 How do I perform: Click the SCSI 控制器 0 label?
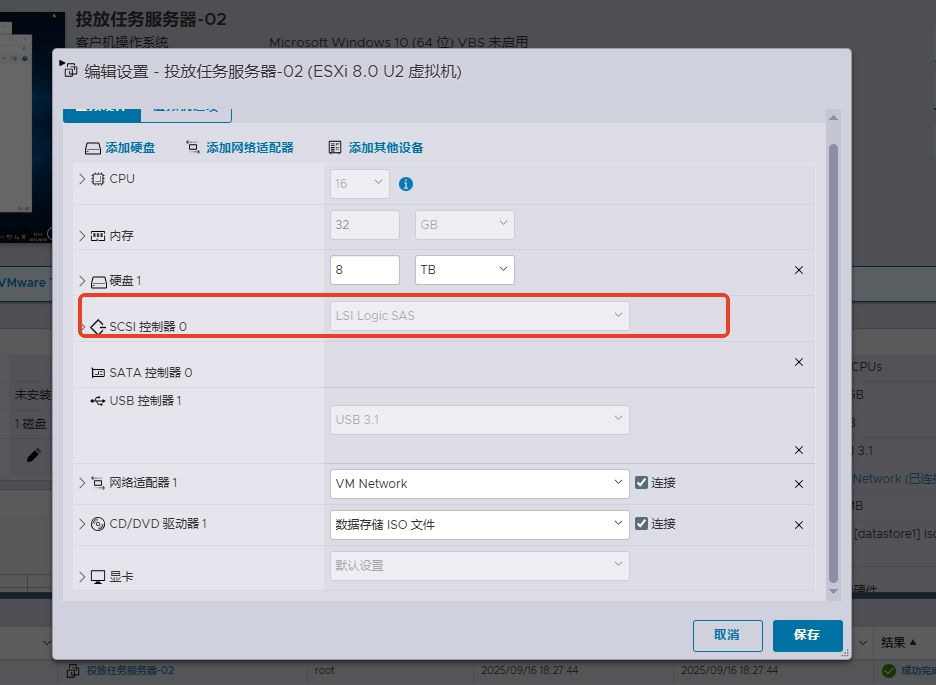coord(148,327)
